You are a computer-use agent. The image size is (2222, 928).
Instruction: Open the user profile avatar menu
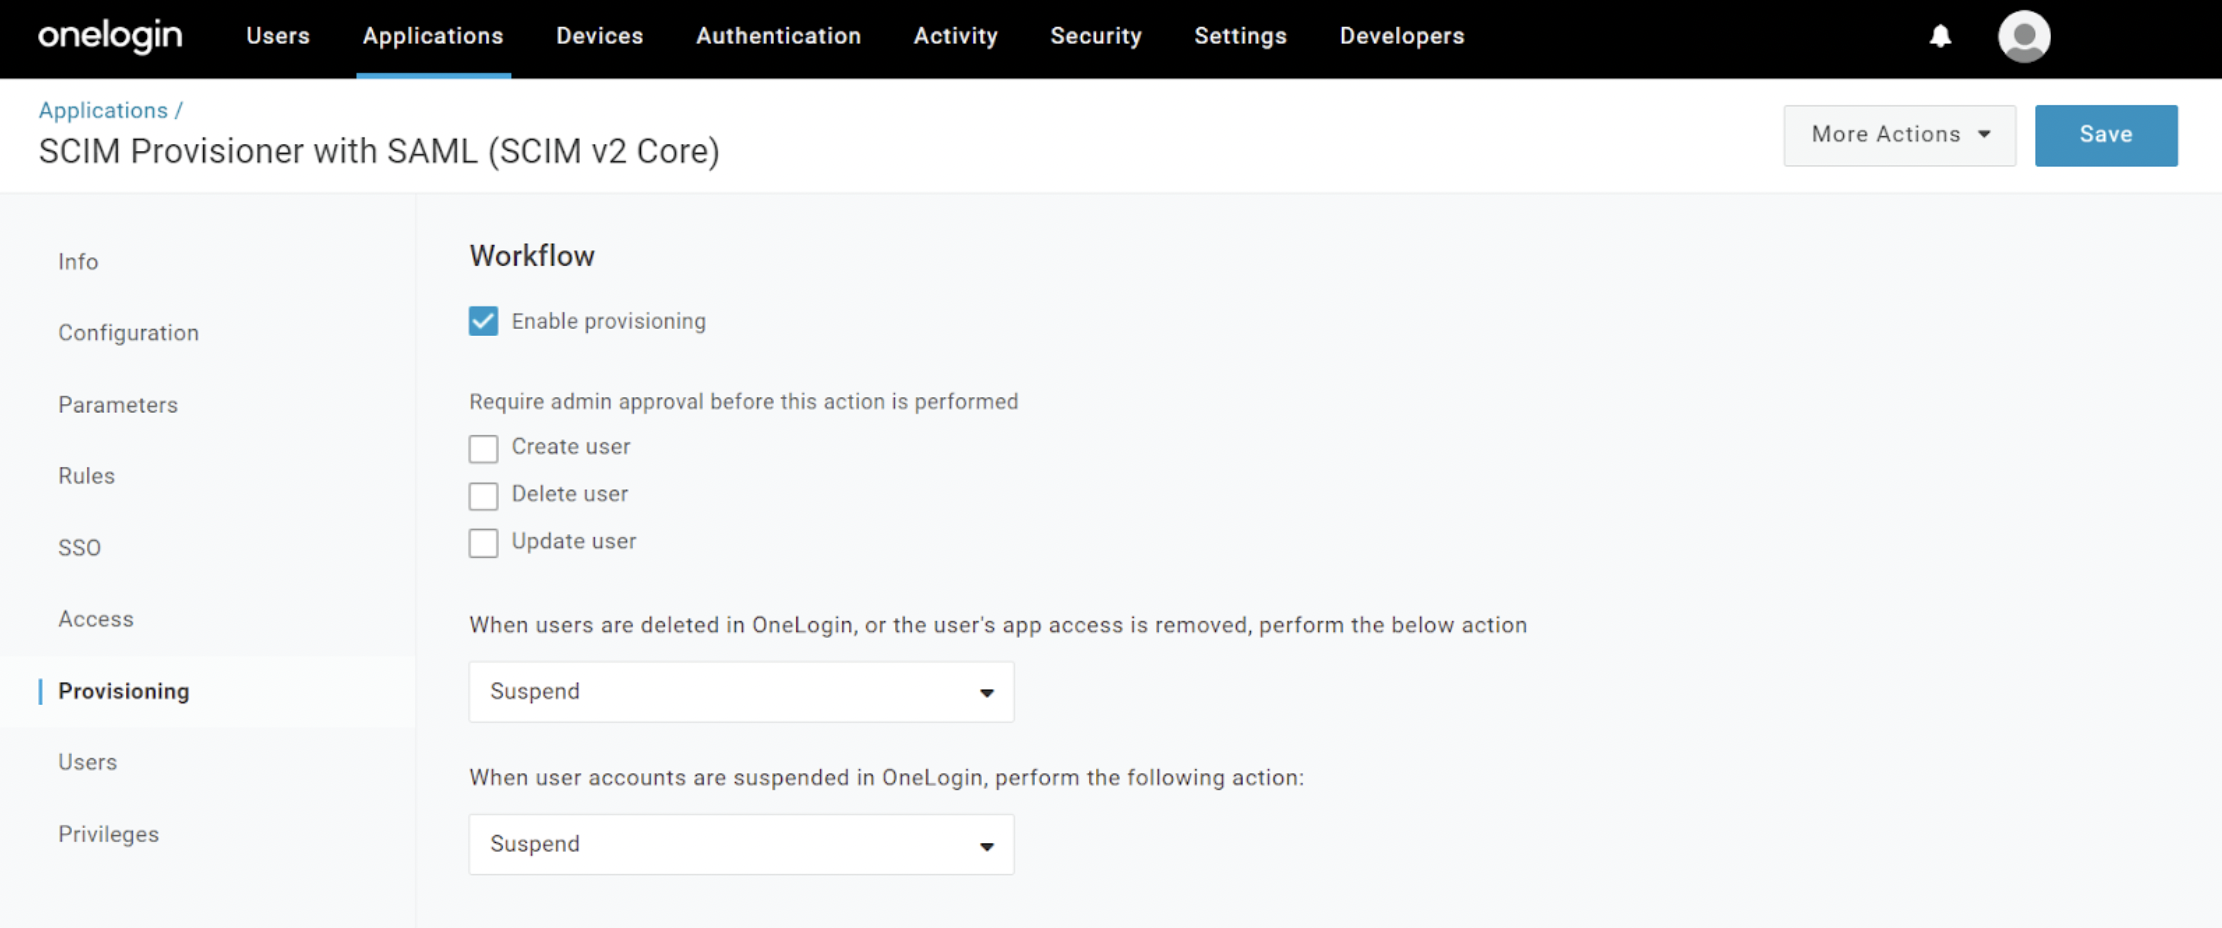[2023, 37]
